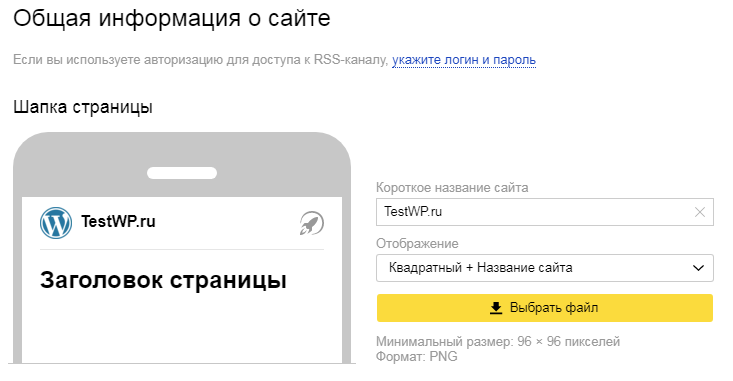The width and height of the screenshot is (733, 381).
Task: Click the divider line under preview header
Action: coord(182,250)
